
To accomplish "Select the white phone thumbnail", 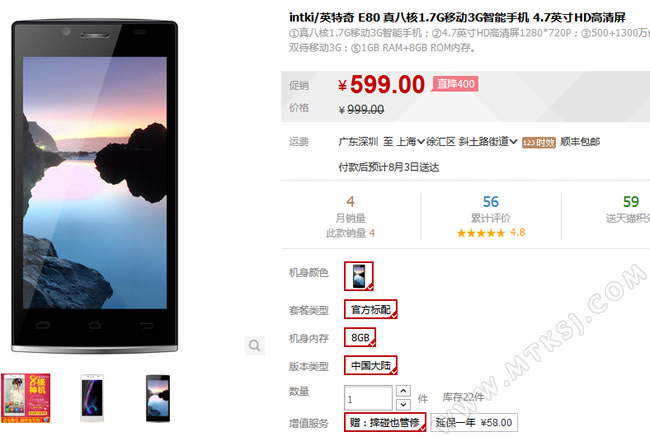I will pos(92,398).
